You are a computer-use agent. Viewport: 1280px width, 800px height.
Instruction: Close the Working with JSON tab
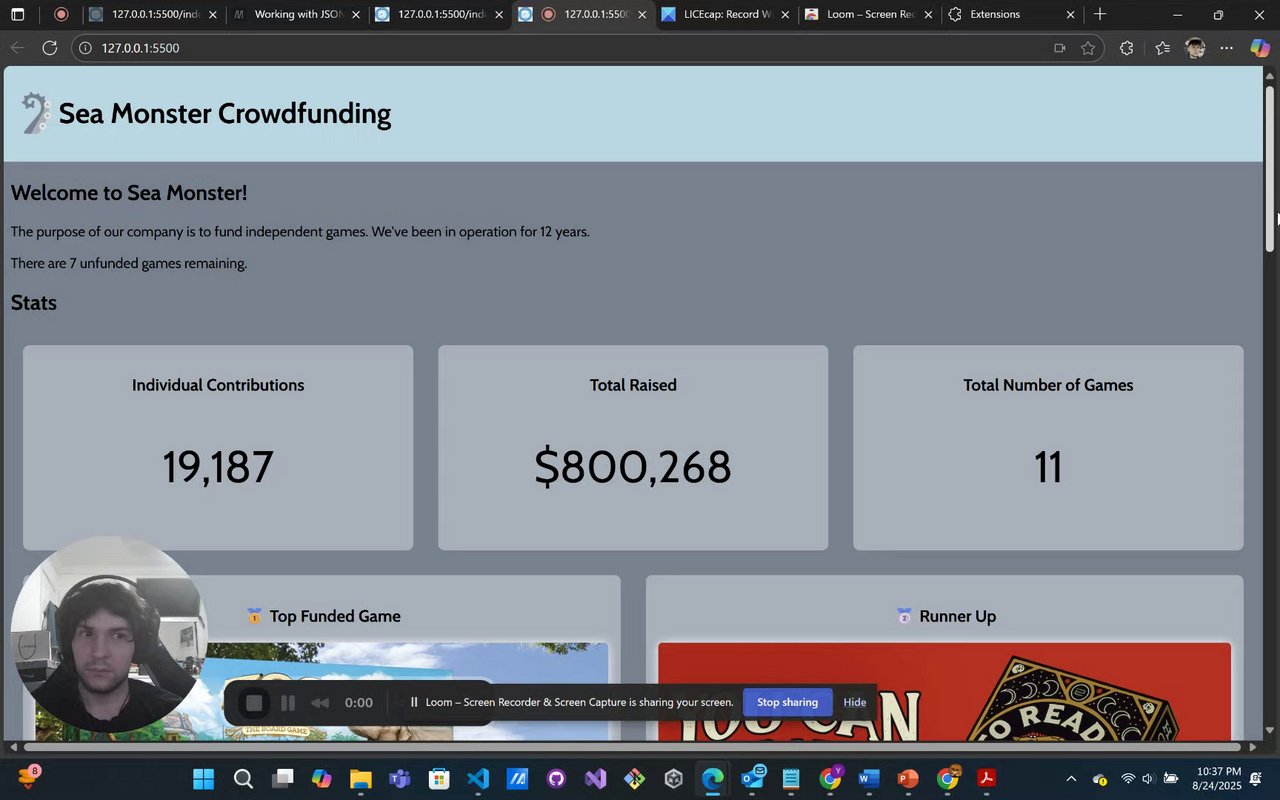(356, 15)
